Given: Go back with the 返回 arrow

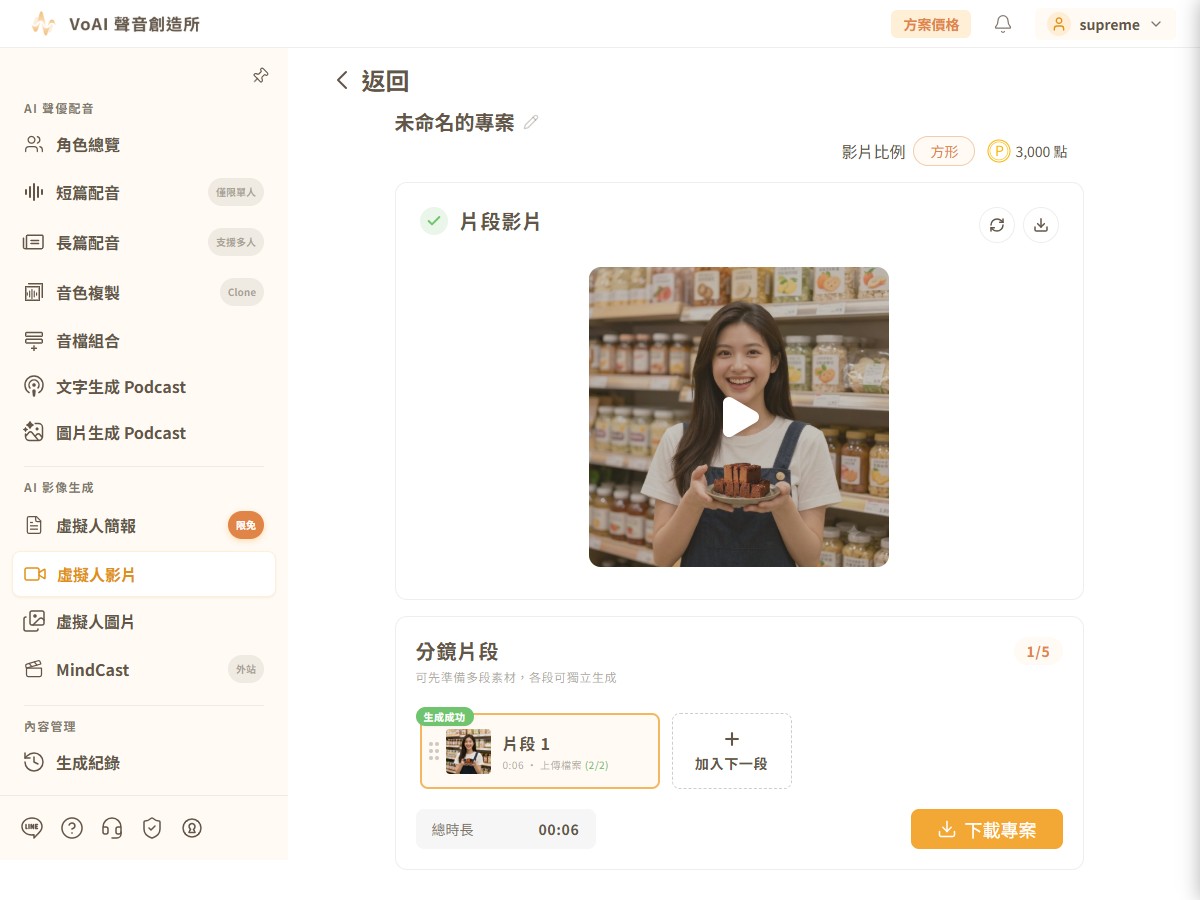Looking at the screenshot, I should tap(342, 81).
